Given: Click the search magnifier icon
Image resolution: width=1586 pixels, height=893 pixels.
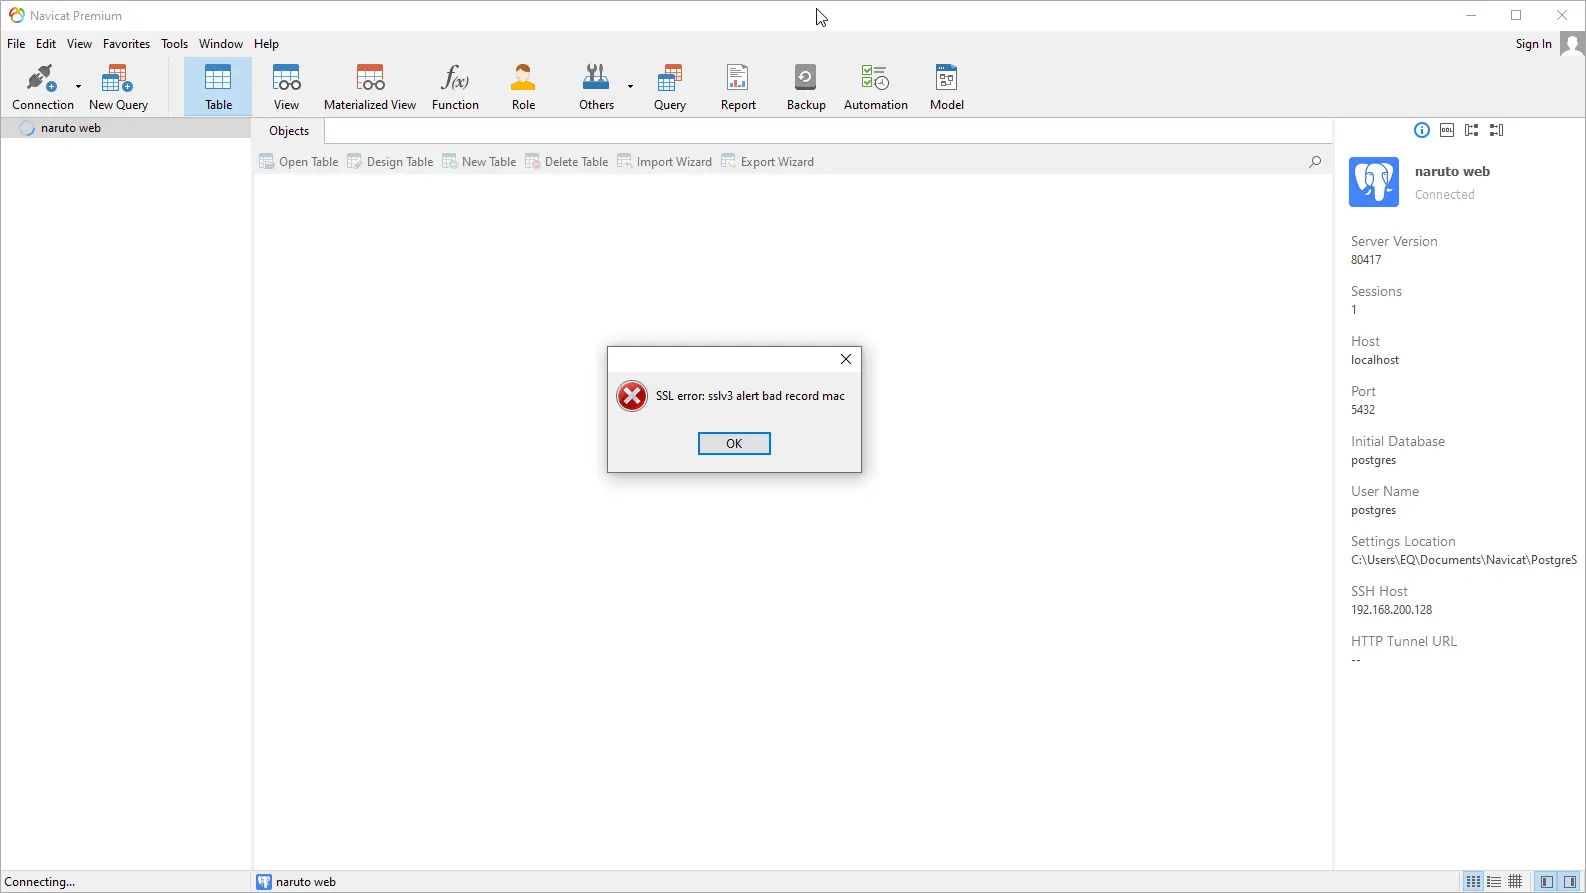Looking at the screenshot, I should [1315, 162].
